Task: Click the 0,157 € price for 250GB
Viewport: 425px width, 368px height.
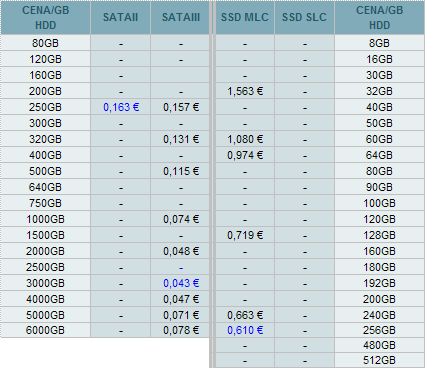Action: tap(181, 107)
